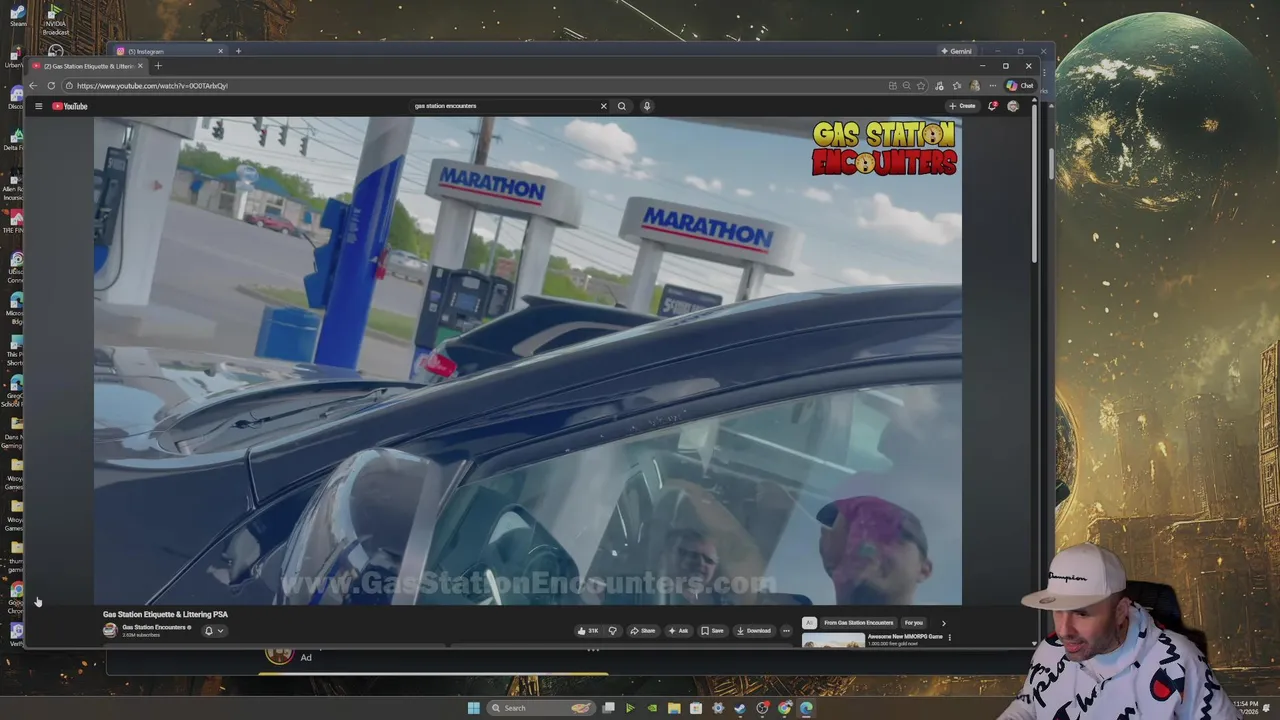View site information icon in address bar
The width and height of the screenshot is (1280, 720).
click(x=69, y=86)
